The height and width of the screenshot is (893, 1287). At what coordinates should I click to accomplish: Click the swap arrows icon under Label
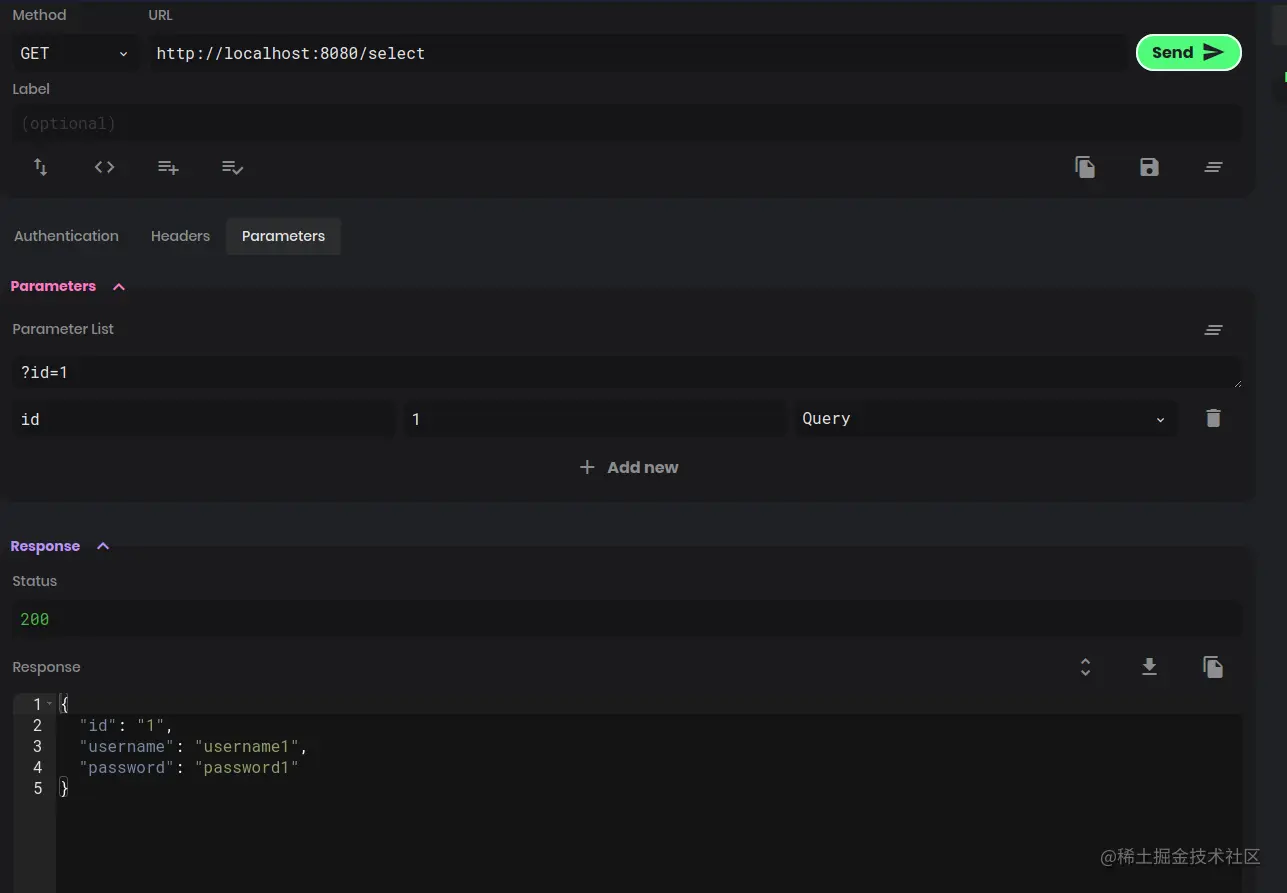coord(41,167)
